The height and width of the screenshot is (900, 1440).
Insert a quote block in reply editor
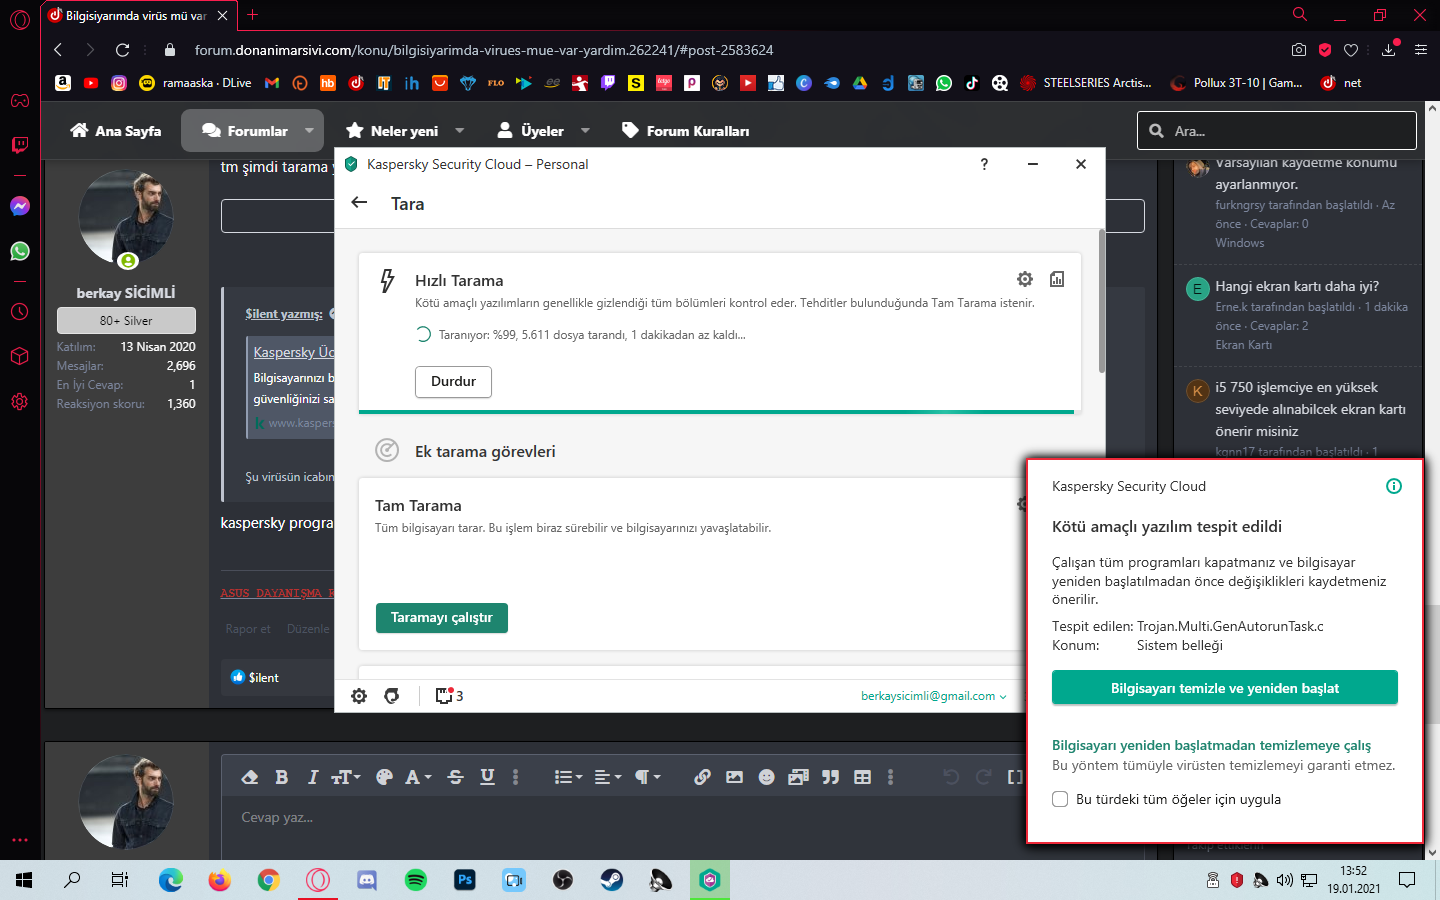(x=831, y=777)
